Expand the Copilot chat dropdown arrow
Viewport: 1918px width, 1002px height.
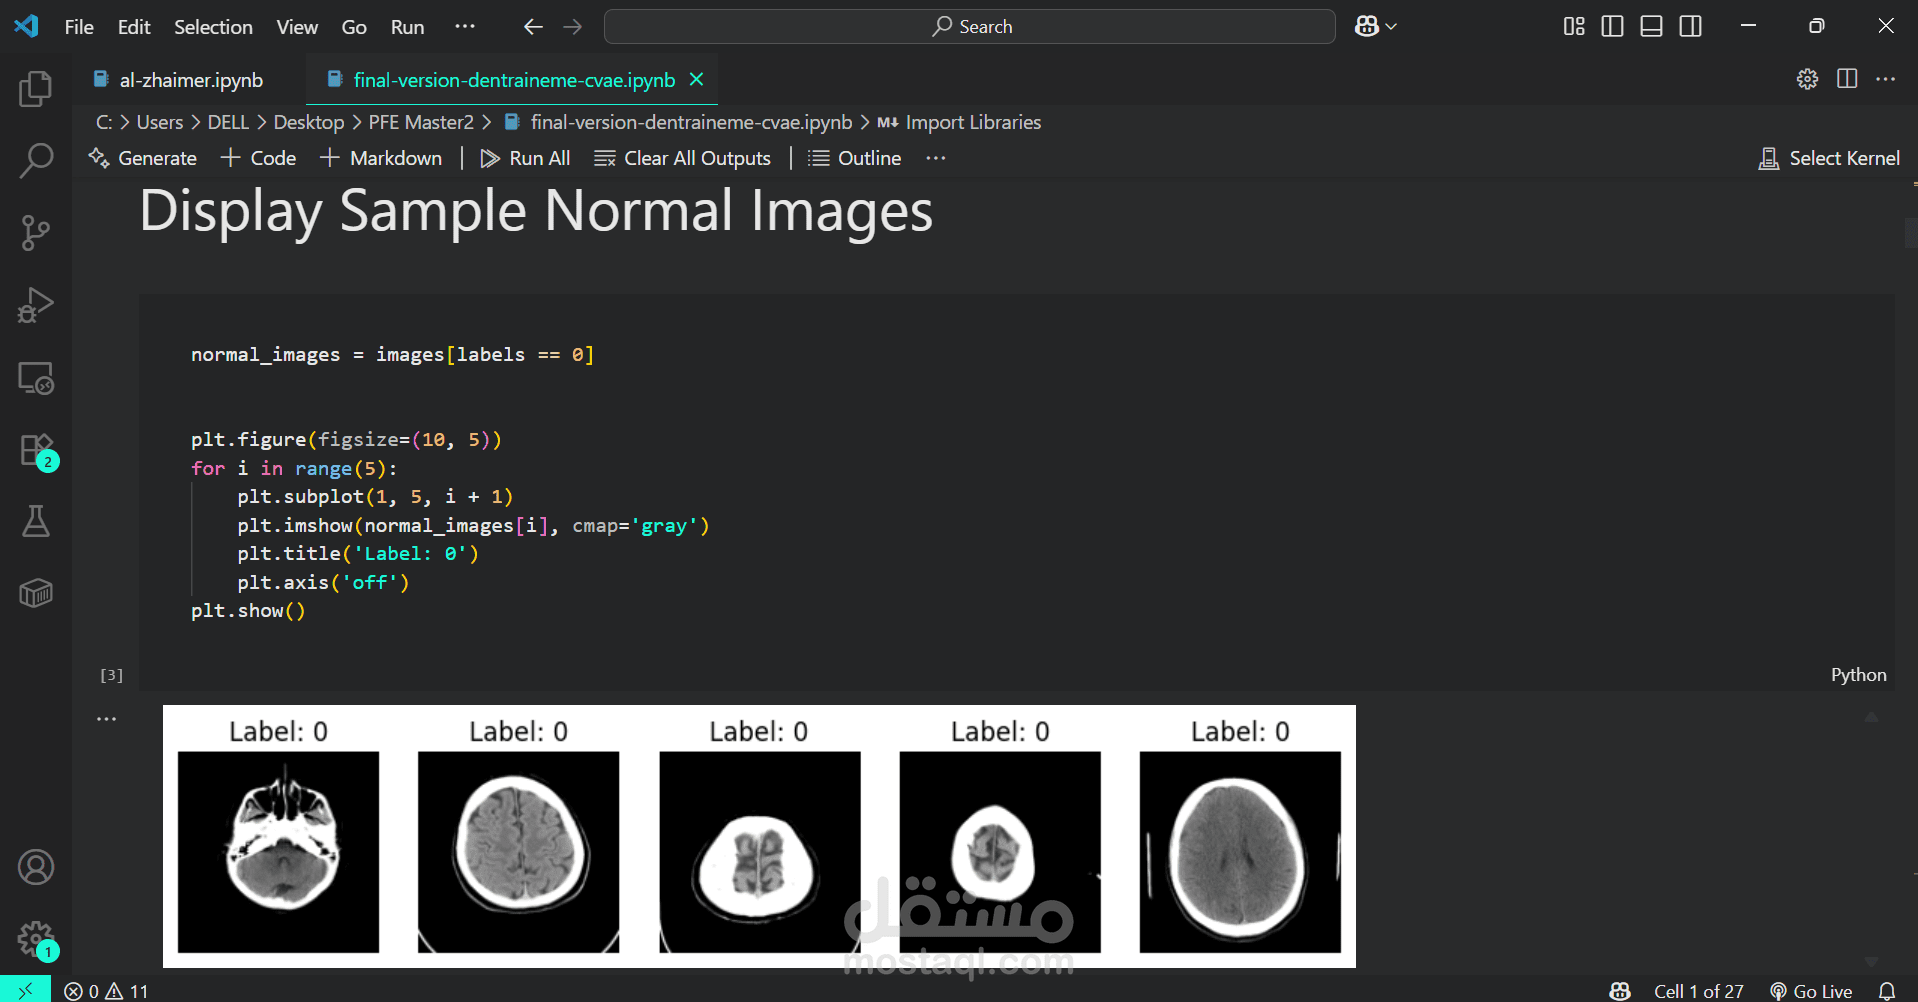1391,27
